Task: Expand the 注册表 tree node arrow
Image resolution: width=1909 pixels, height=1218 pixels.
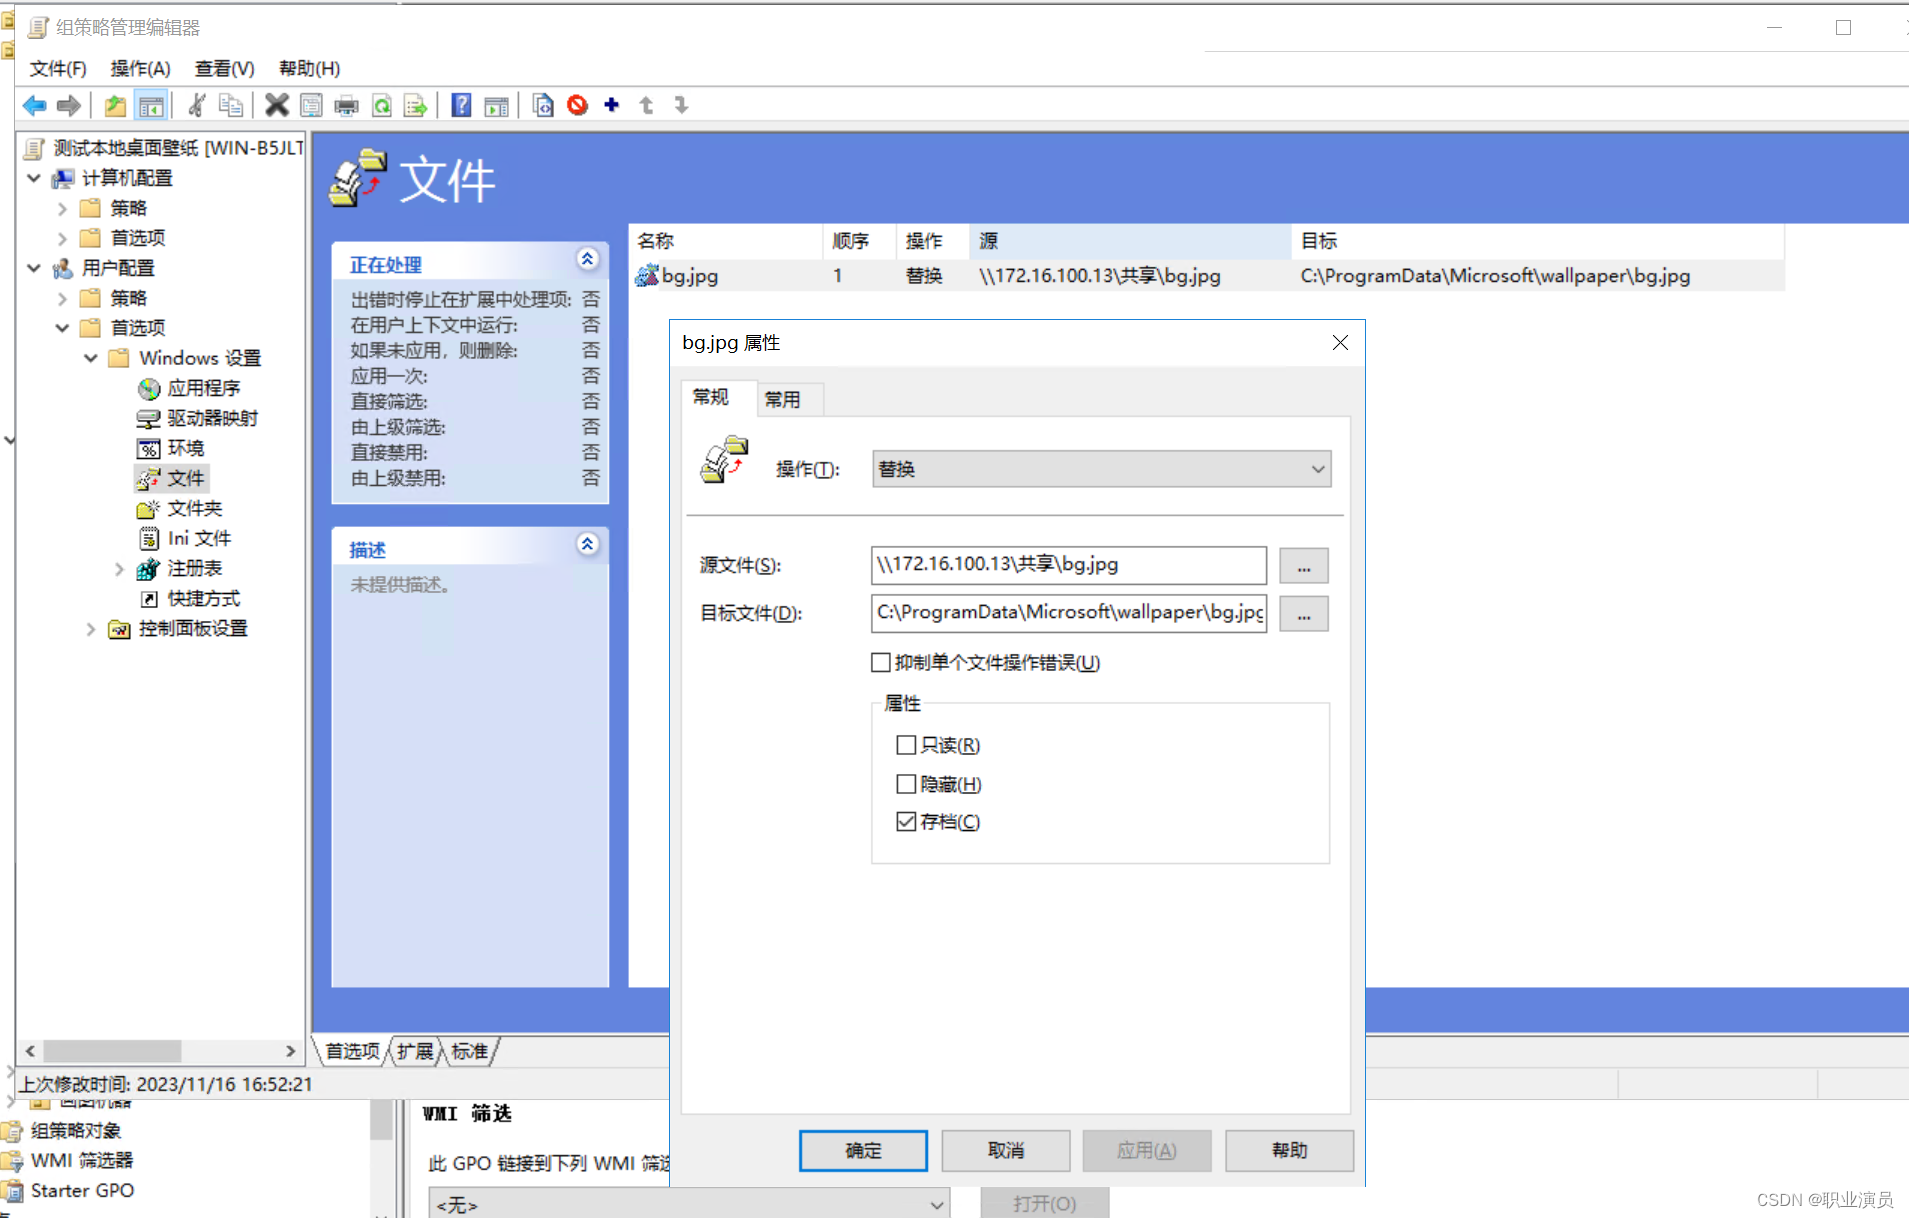Action: [x=119, y=568]
